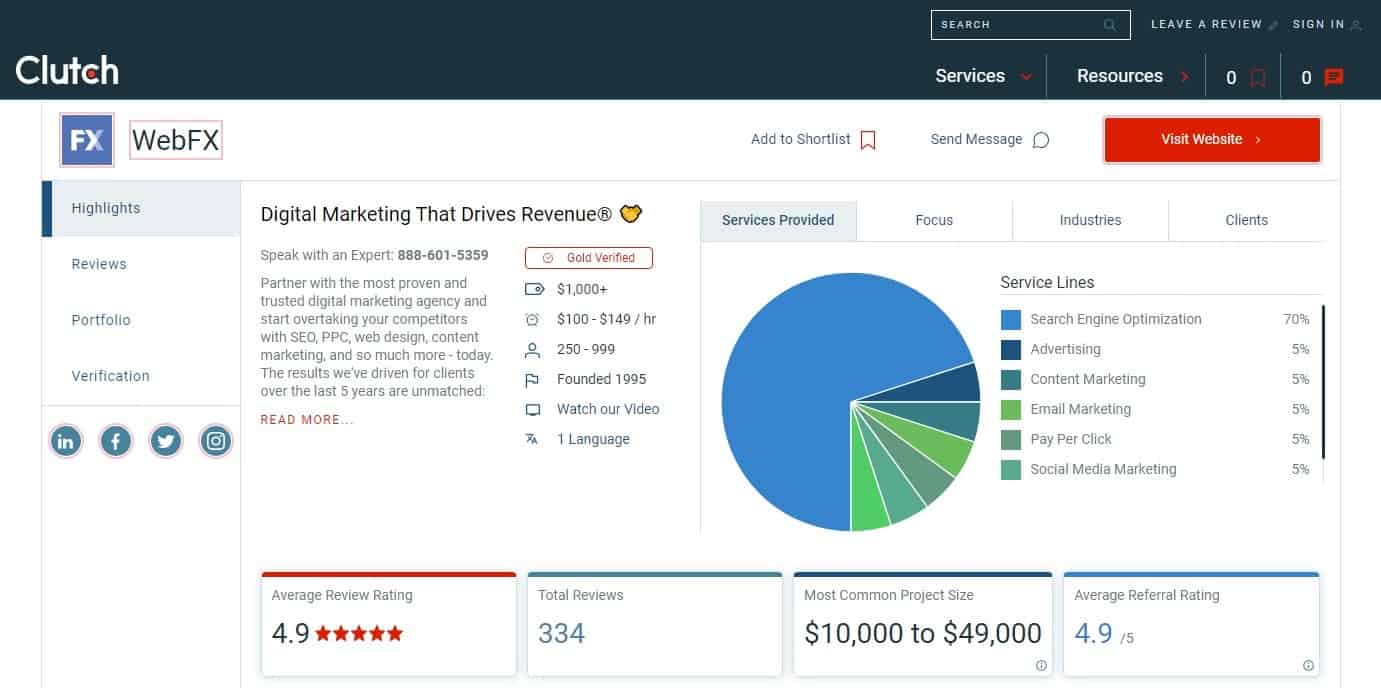Click the Email Marketing color swatch
This screenshot has width=1381, height=688.
(1011, 410)
